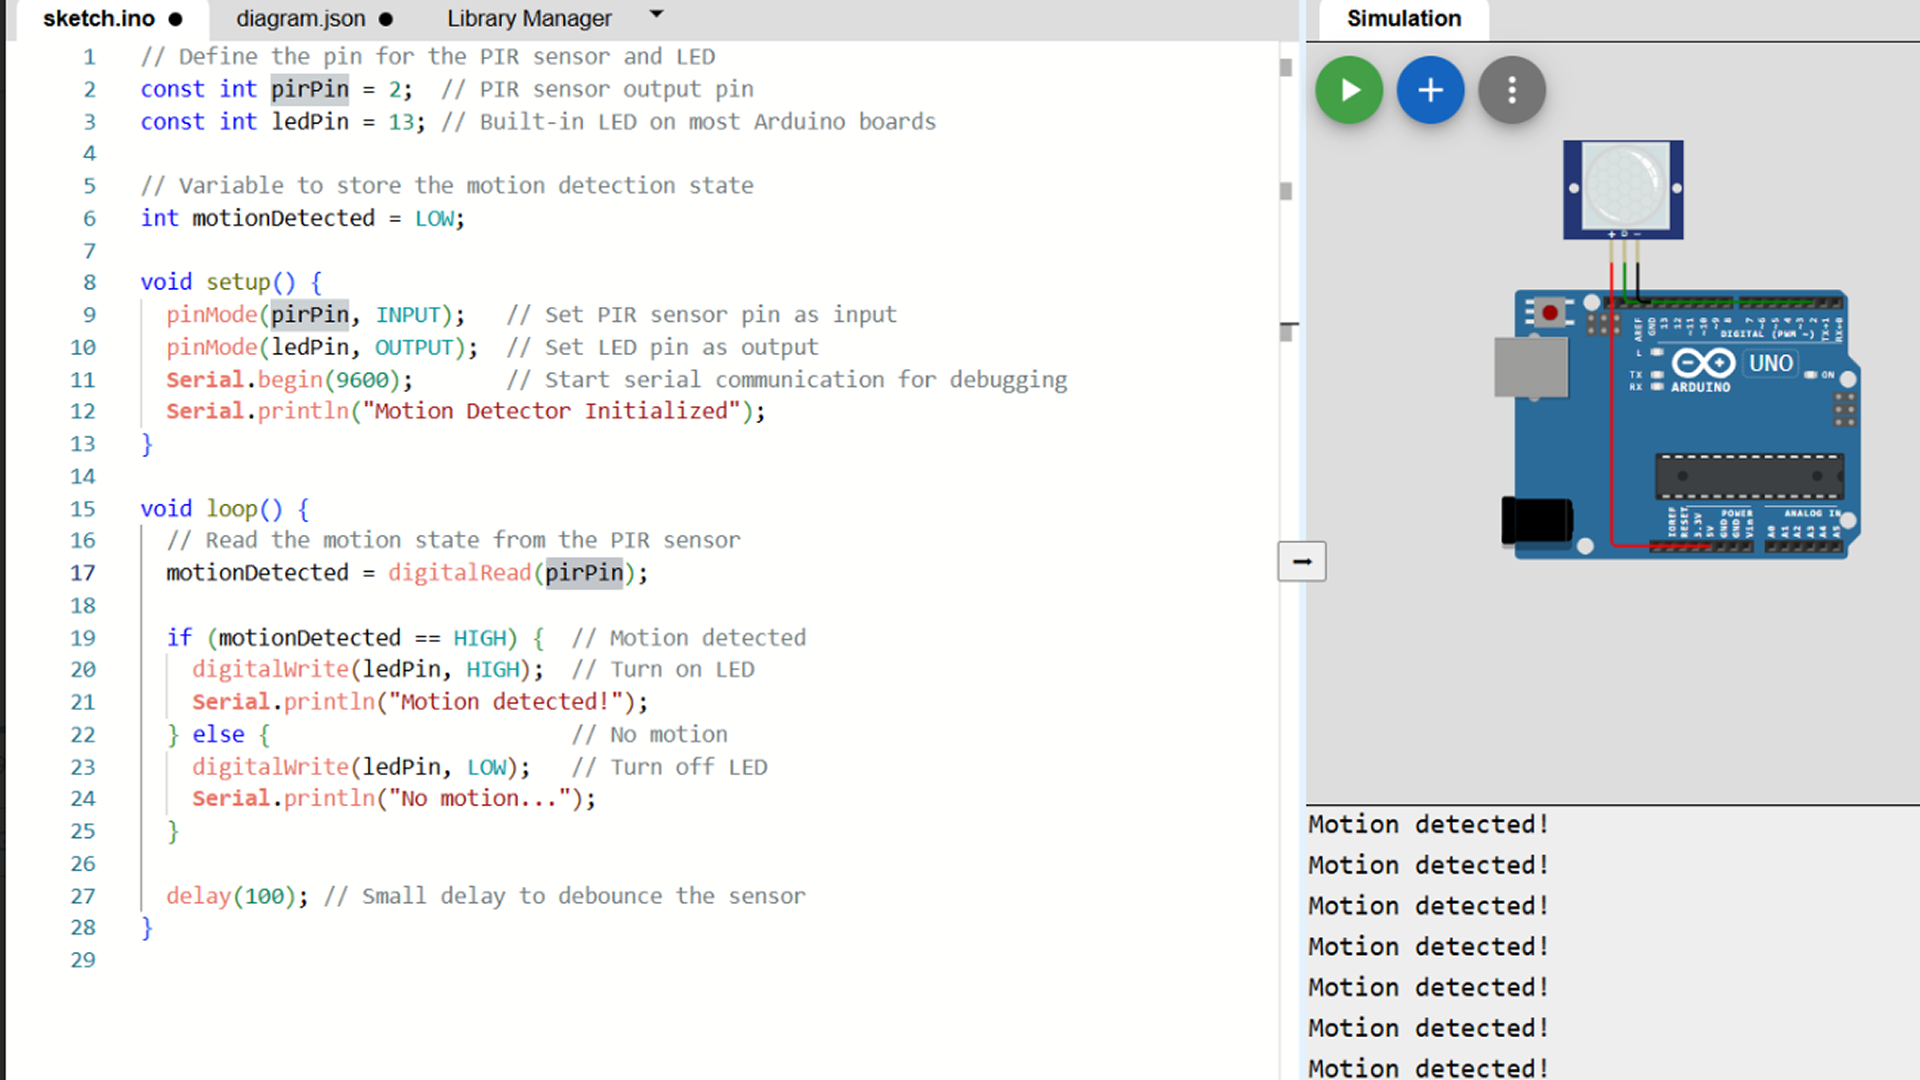Start the simulation with the green play button
The width and height of the screenshot is (1920, 1080).
[x=1349, y=90]
